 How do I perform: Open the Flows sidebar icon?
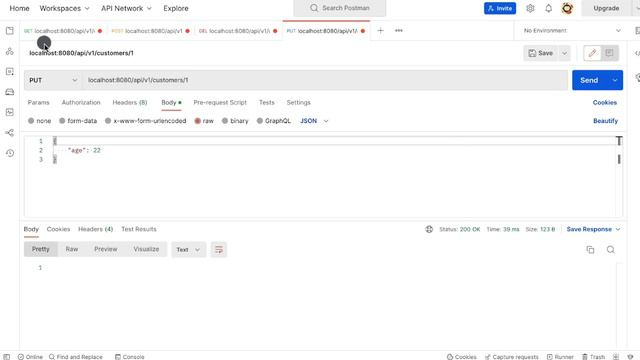coord(9,133)
